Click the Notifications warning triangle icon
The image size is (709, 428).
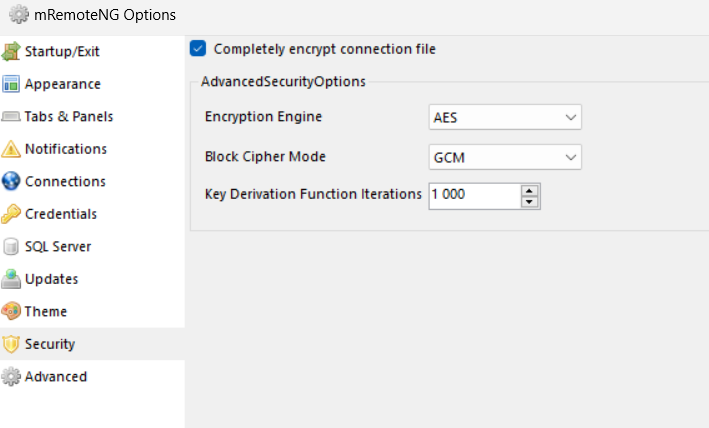(11, 149)
